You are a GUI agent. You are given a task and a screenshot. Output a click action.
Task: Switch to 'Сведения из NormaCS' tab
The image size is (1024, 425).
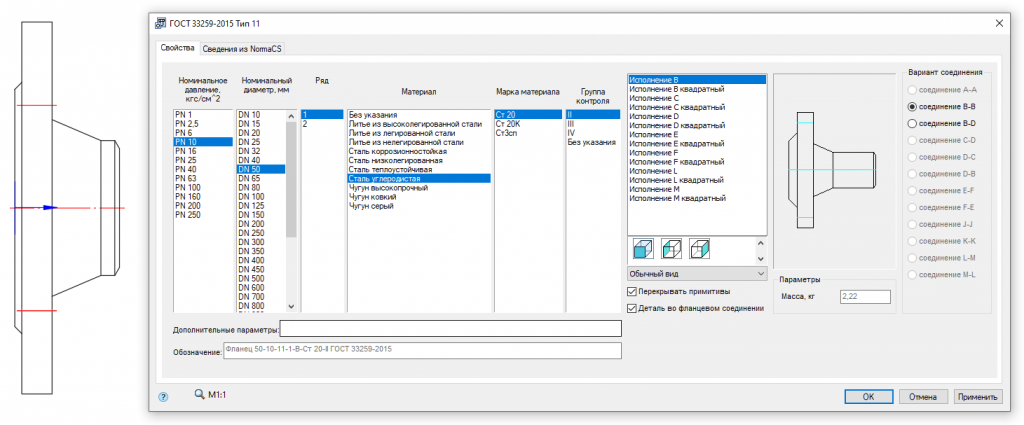click(x=244, y=48)
